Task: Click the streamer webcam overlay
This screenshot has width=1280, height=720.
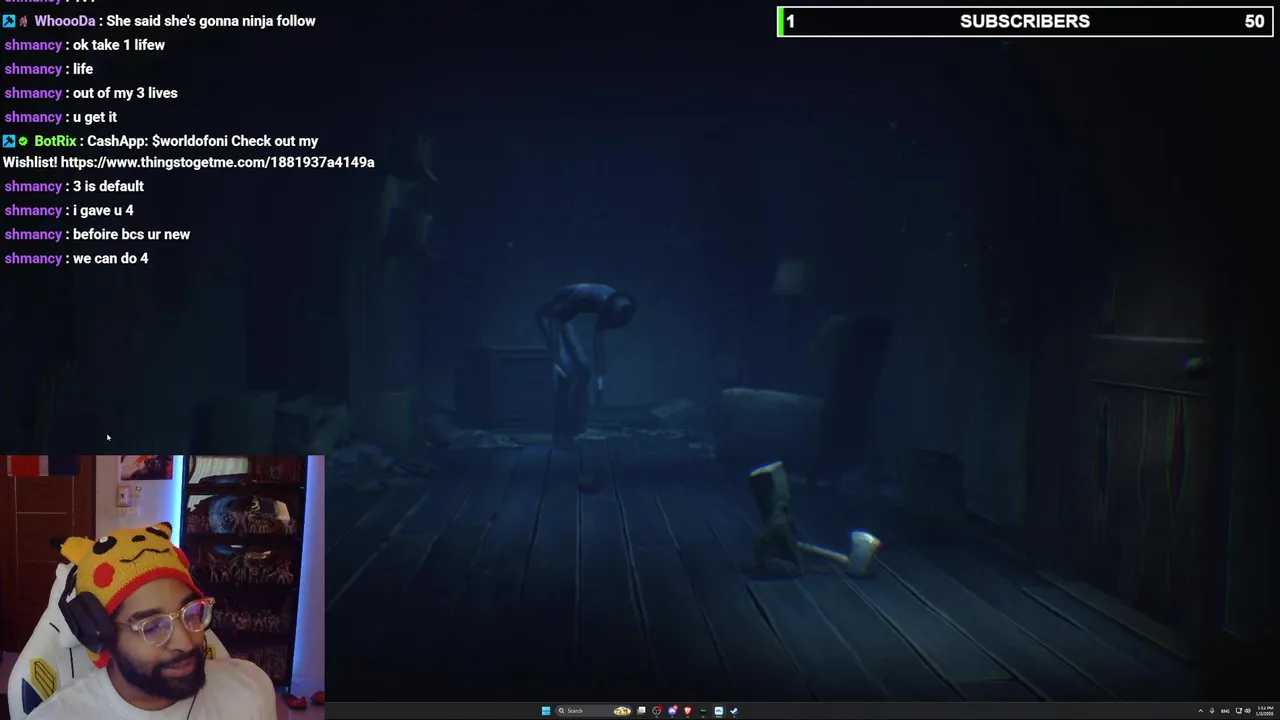Action: (162, 587)
